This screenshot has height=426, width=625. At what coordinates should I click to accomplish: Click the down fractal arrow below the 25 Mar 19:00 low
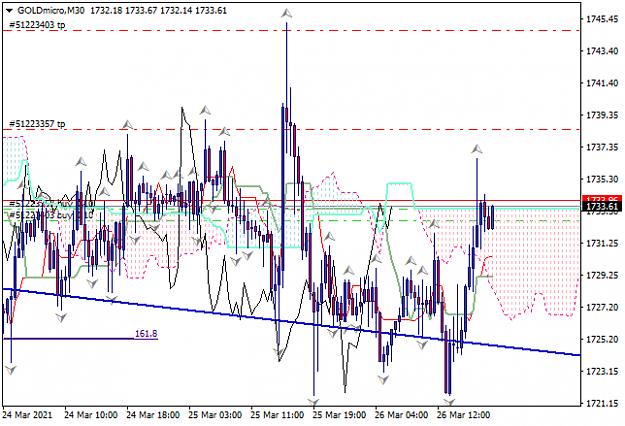[314, 402]
